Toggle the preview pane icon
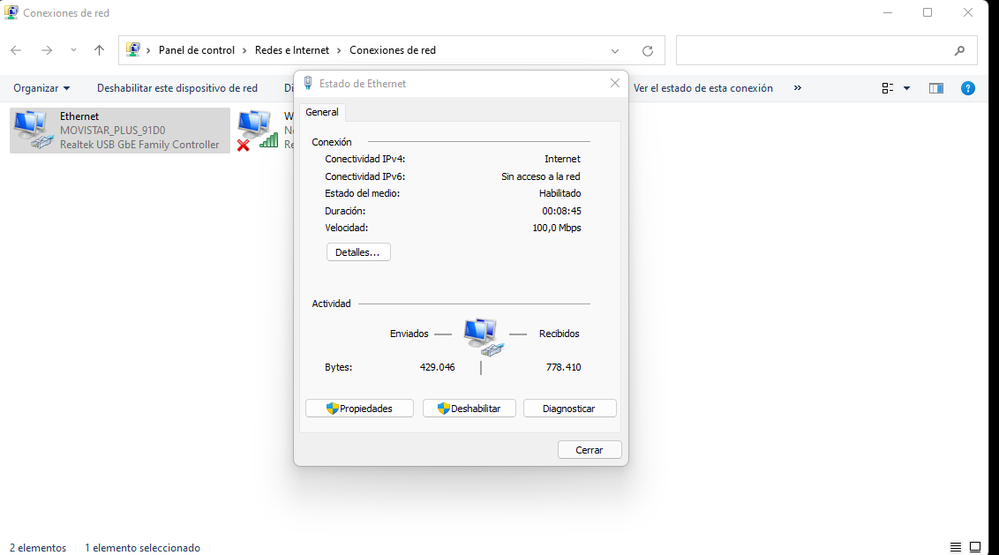The height and width of the screenshot is (555, 999). tap(936, 88)
